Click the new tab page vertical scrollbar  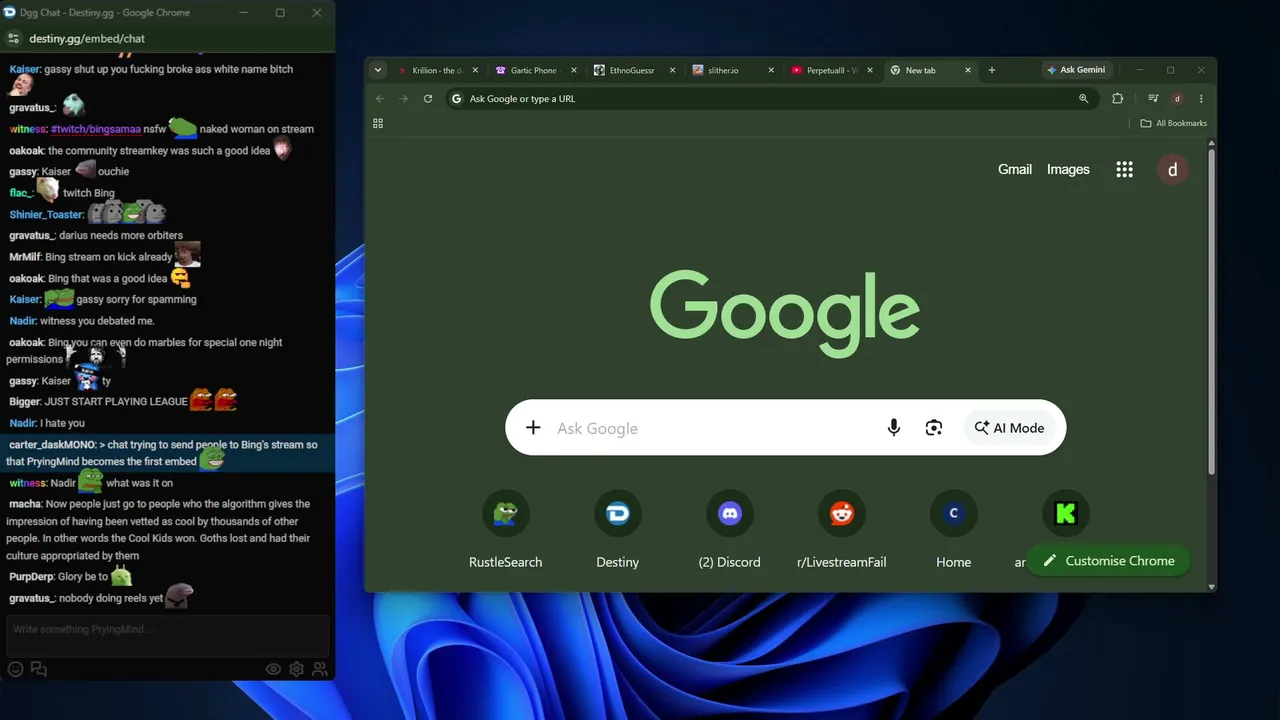[x=1212, y=312]
